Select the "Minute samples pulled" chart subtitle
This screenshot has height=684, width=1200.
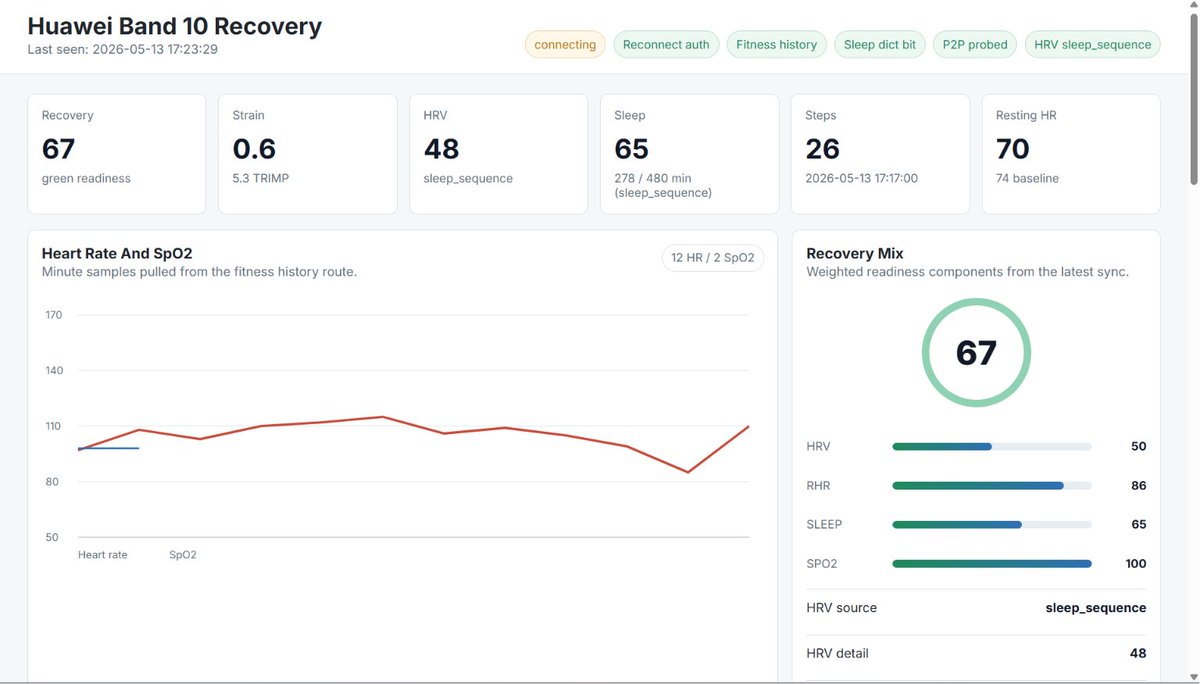pos(199,272)
